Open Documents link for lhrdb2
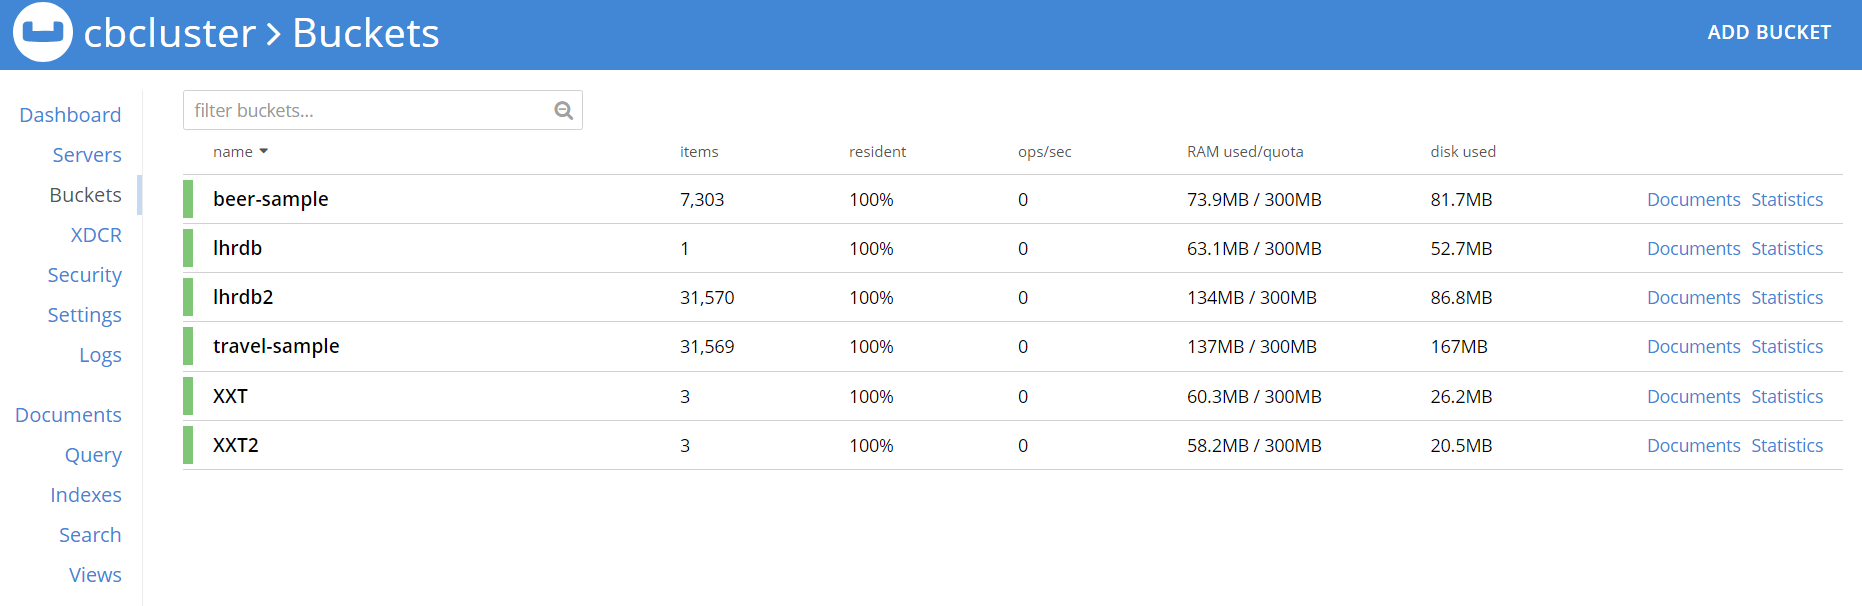Screen dimensions: 1862x606 pos(1693,297)
